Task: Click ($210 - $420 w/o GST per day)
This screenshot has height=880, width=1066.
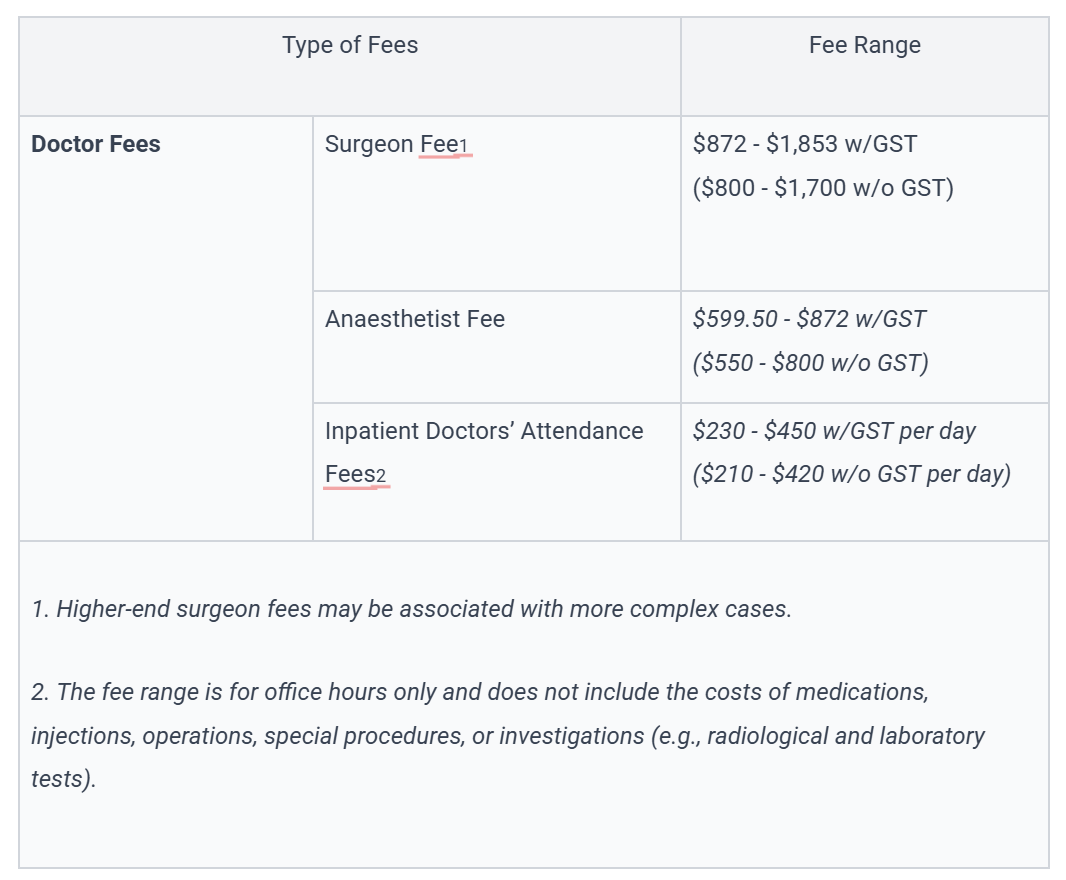Action: [852, 474]
